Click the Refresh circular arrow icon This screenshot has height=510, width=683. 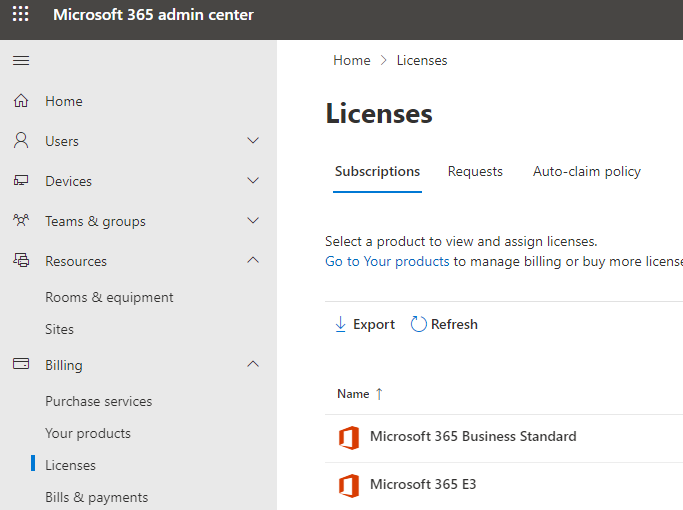tap(418, 324)
